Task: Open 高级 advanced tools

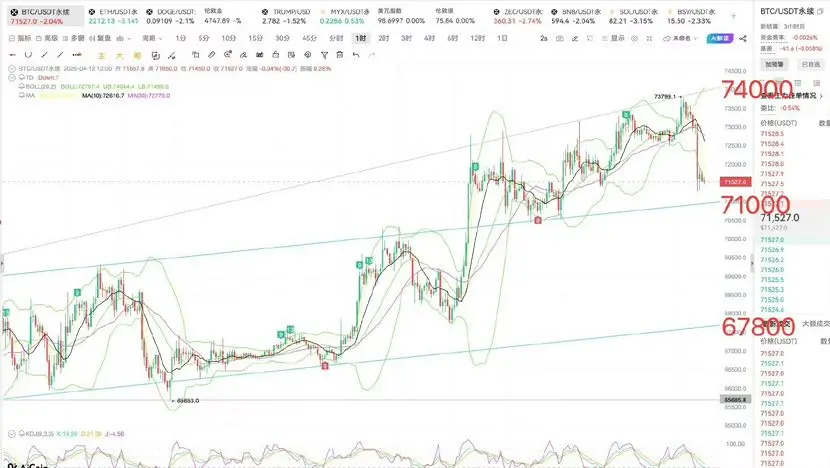Action: coord(47,38)
